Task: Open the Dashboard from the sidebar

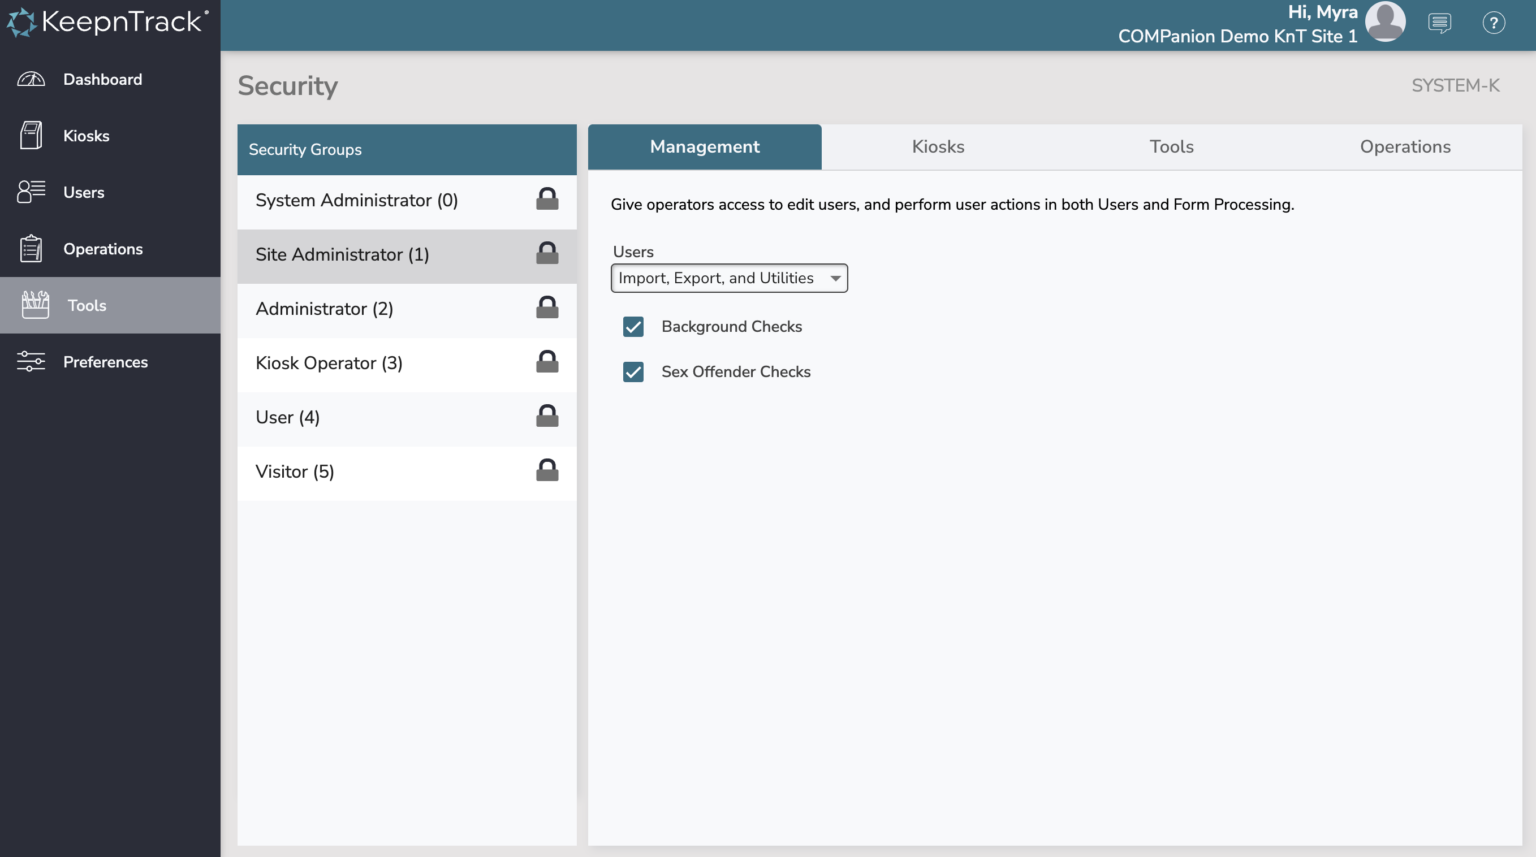Action: pyautogui.click(x=103, y=79)
